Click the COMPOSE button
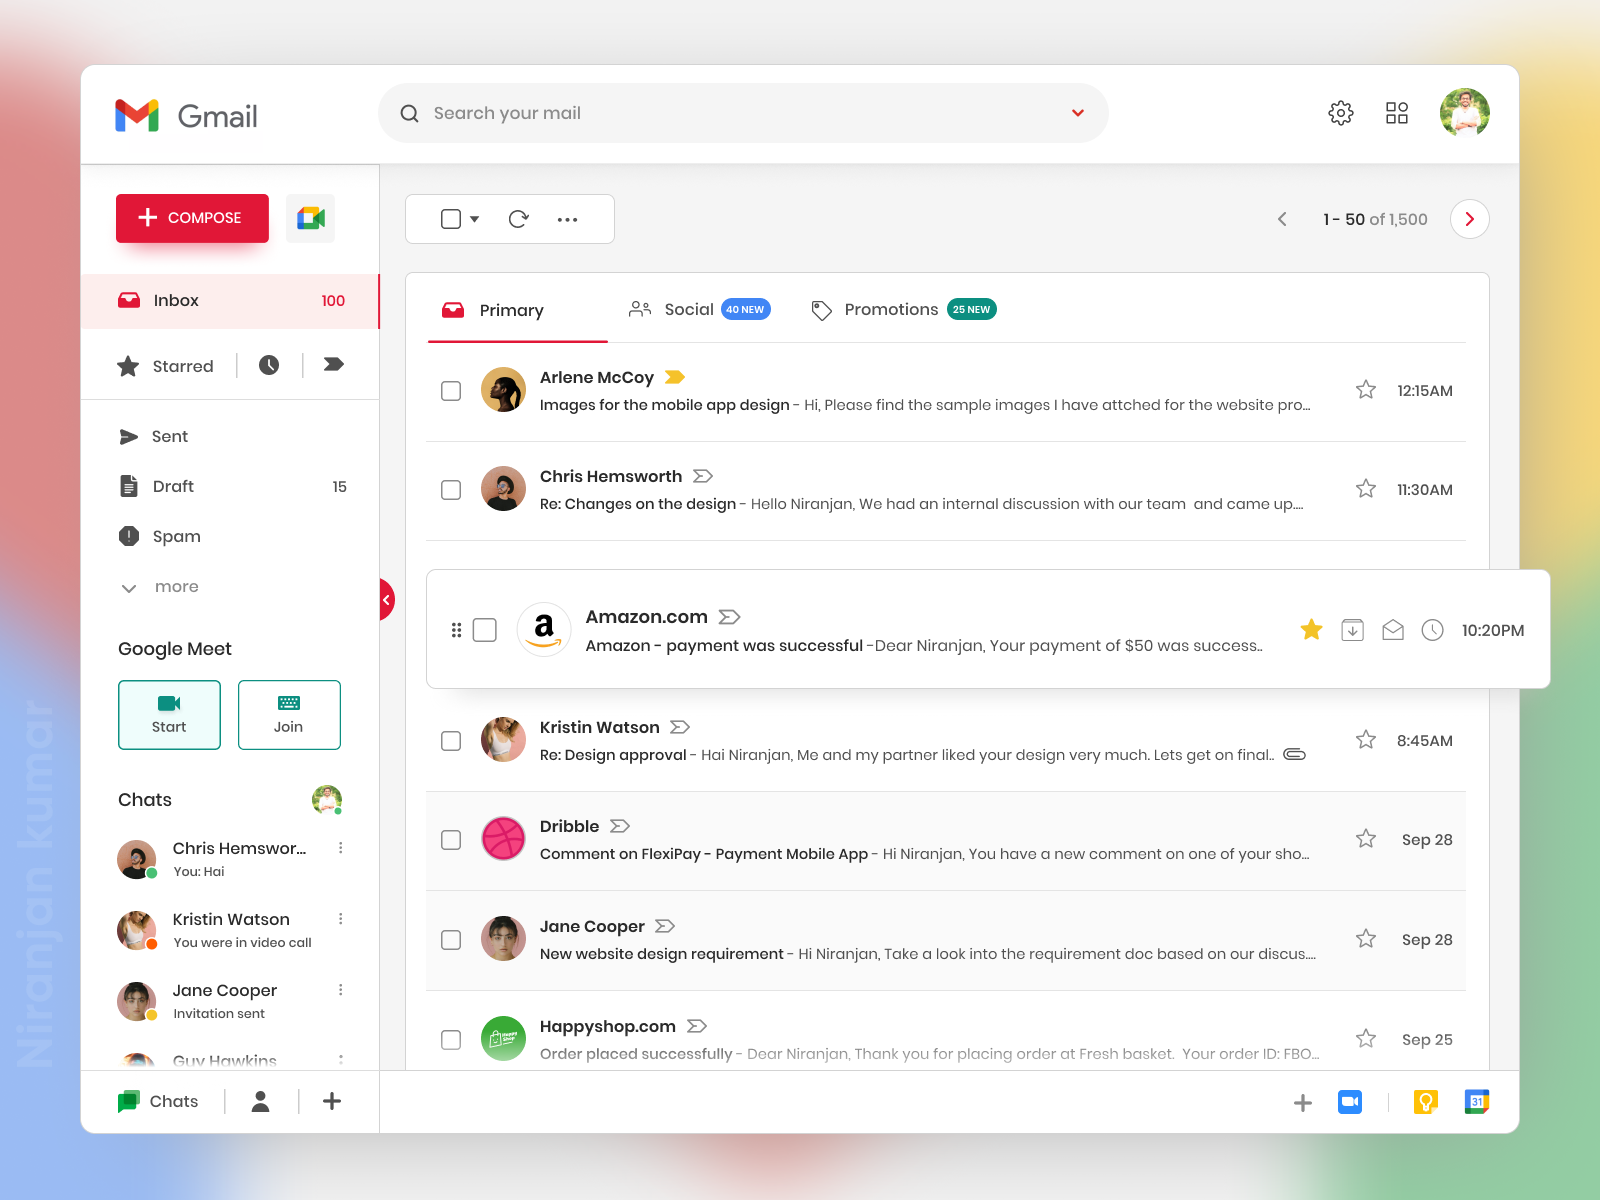Viewport: 1600px width, 1200px height. tap(192, 218)
